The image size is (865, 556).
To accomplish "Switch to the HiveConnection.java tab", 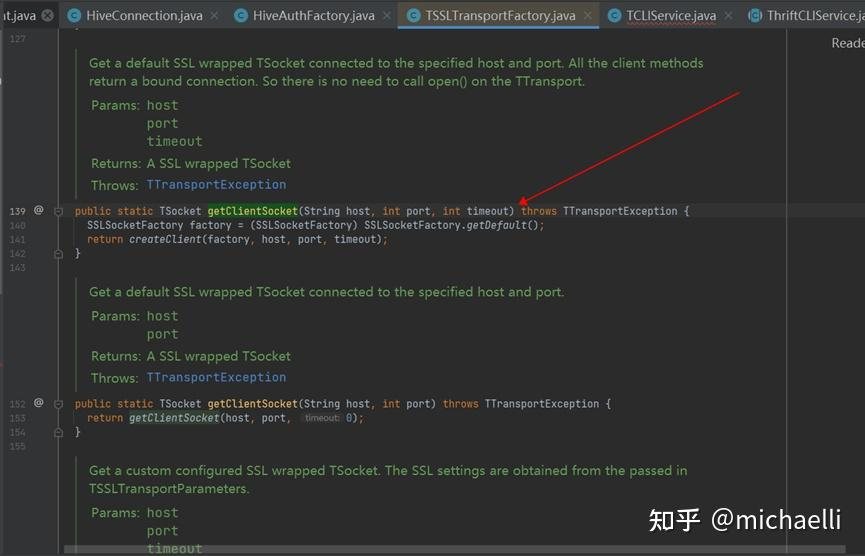I will (x=143, y=15).
